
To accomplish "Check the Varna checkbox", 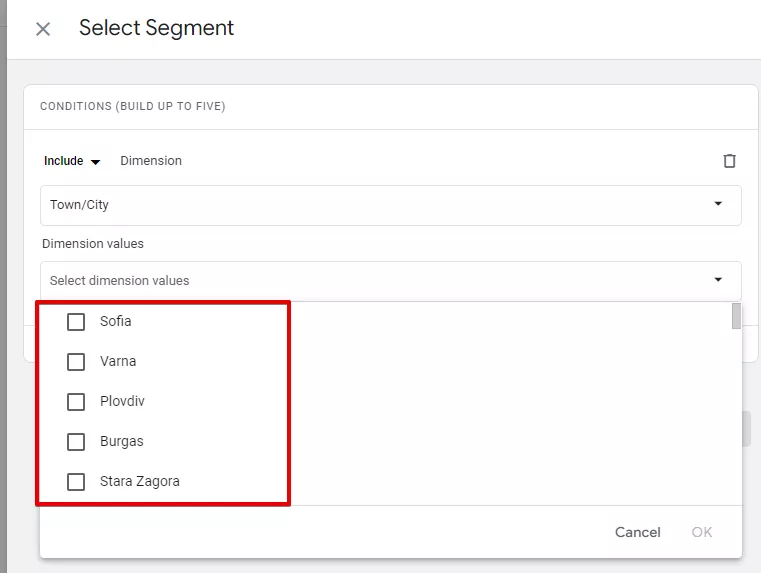I will pos(76,361).
